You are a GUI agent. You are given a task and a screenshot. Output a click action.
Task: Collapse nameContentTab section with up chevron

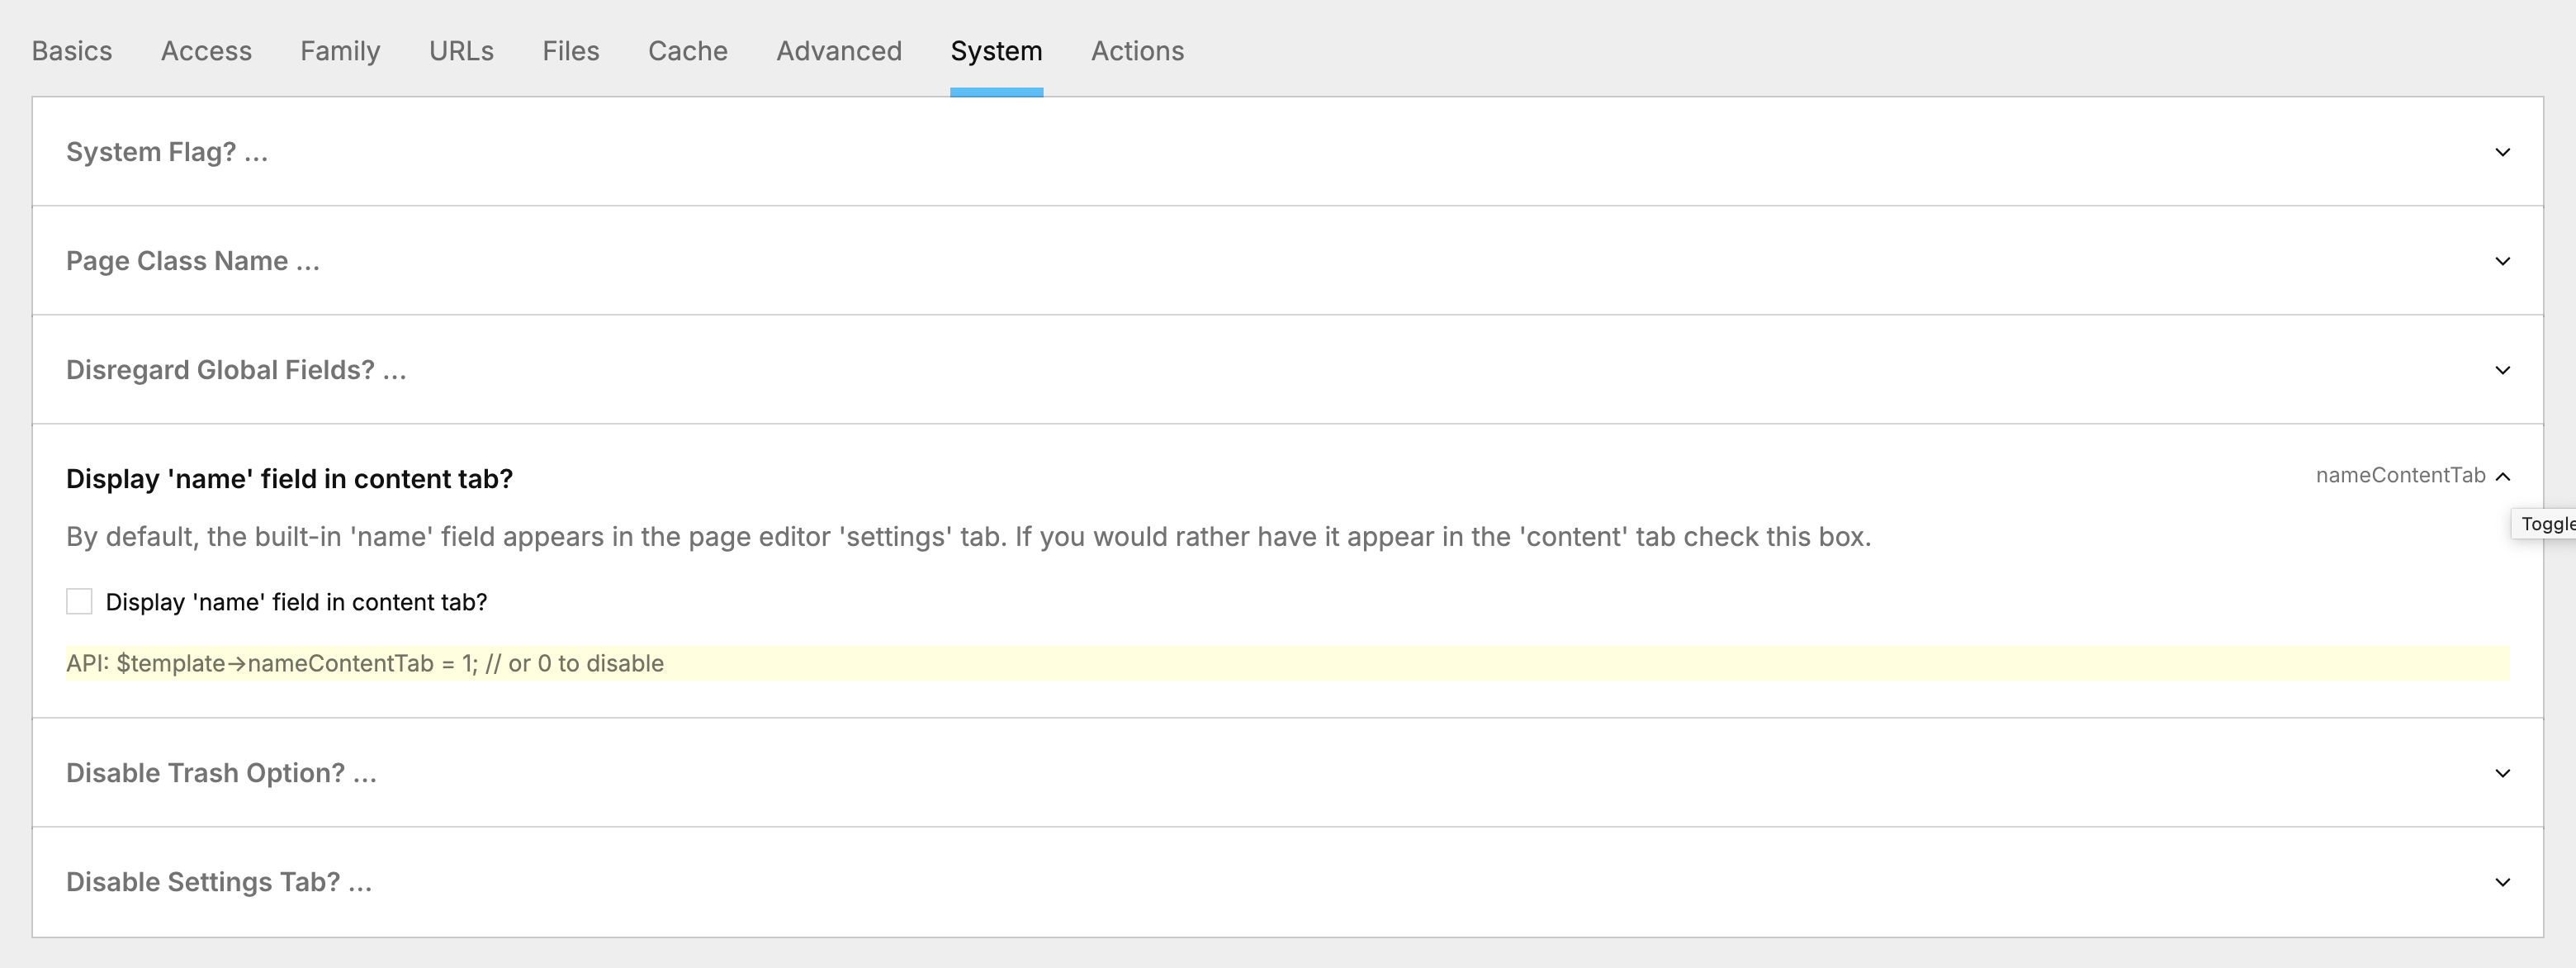2502,477
